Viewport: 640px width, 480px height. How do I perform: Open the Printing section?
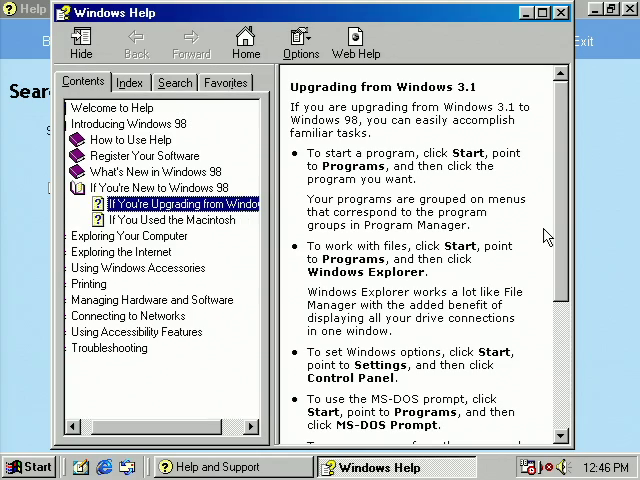[x=89, y=284]
